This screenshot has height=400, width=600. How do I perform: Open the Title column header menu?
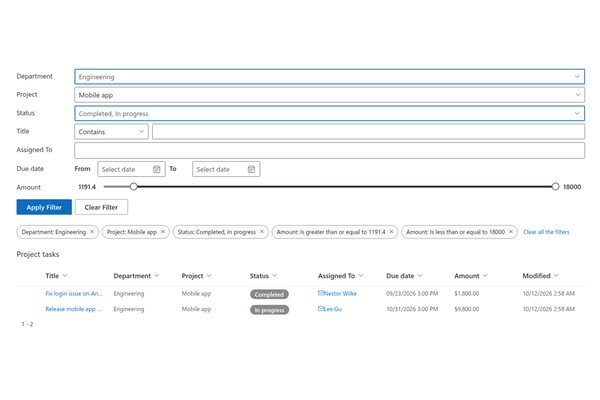point(56,276)
